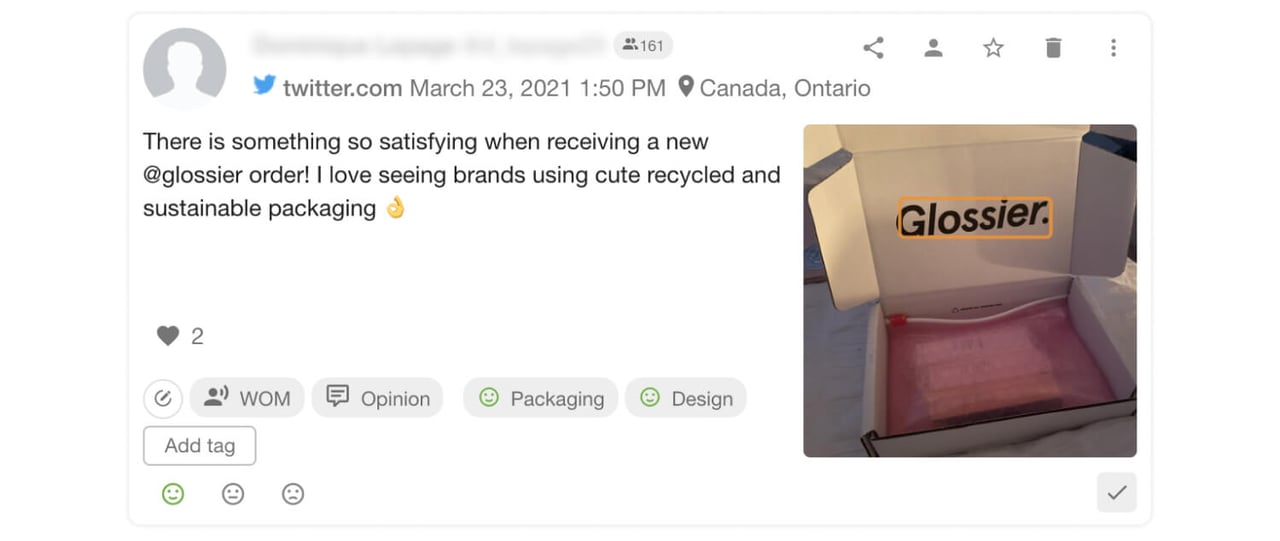Click the Design aspect tag
1280x541 pixels.
click(x=686, y=398)
